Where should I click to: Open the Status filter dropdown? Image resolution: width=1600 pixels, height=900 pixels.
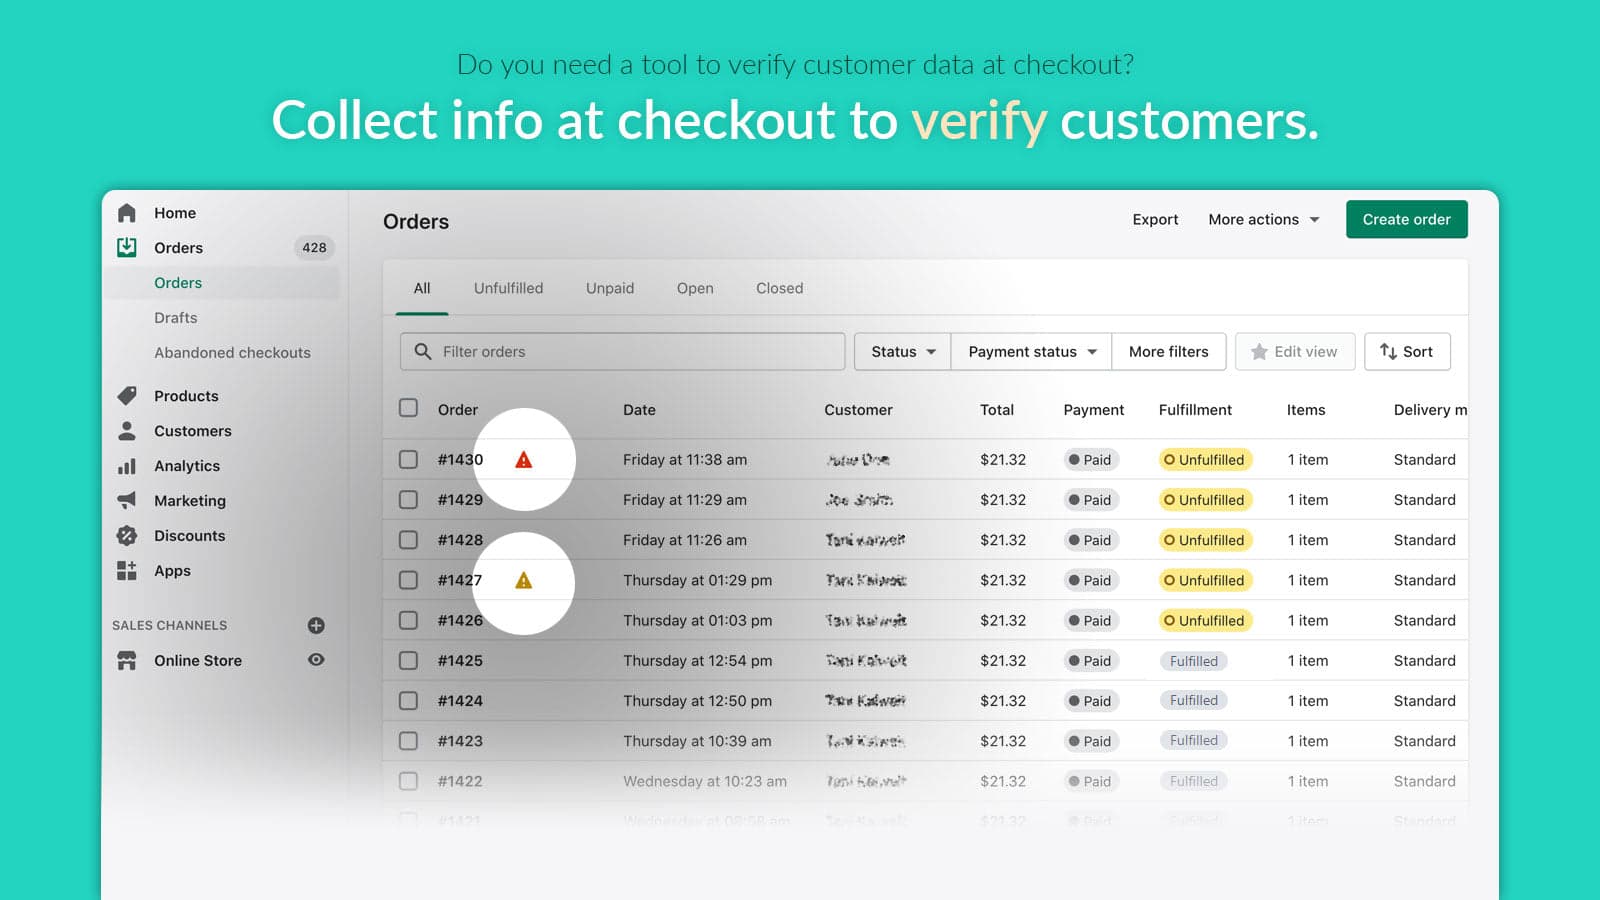click(x=900, y=351)
